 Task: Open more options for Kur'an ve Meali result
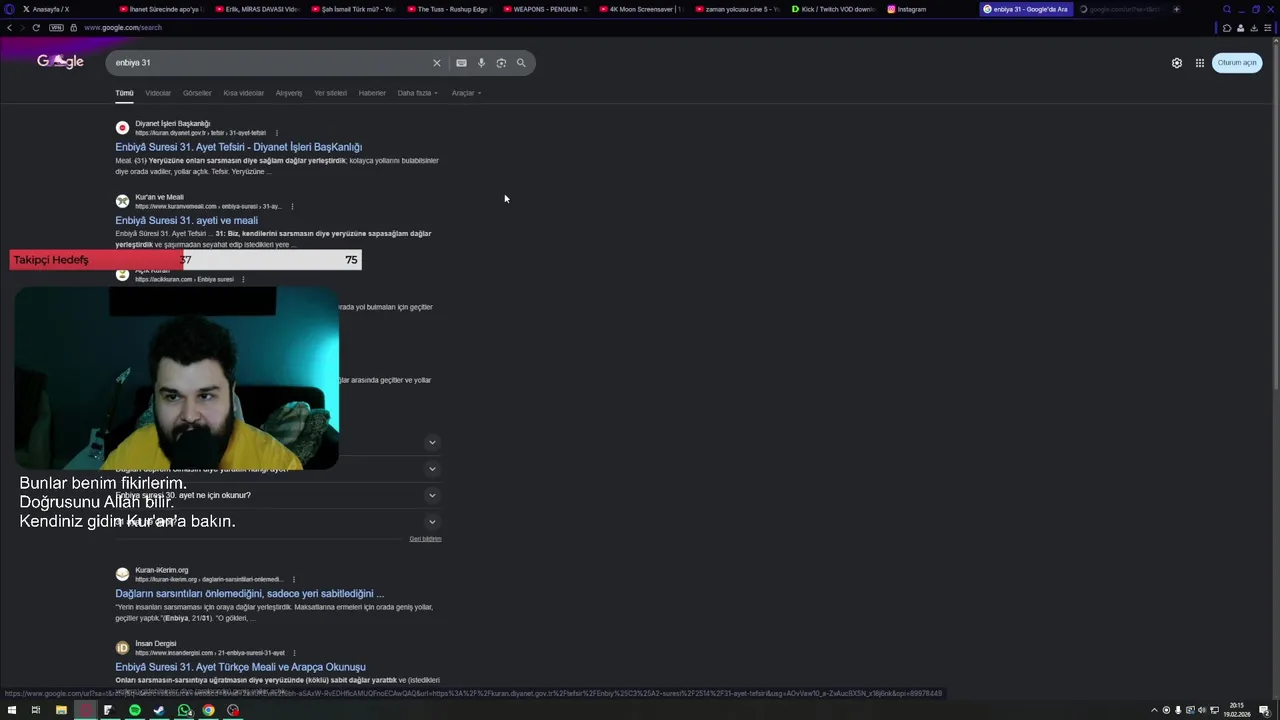292,206
